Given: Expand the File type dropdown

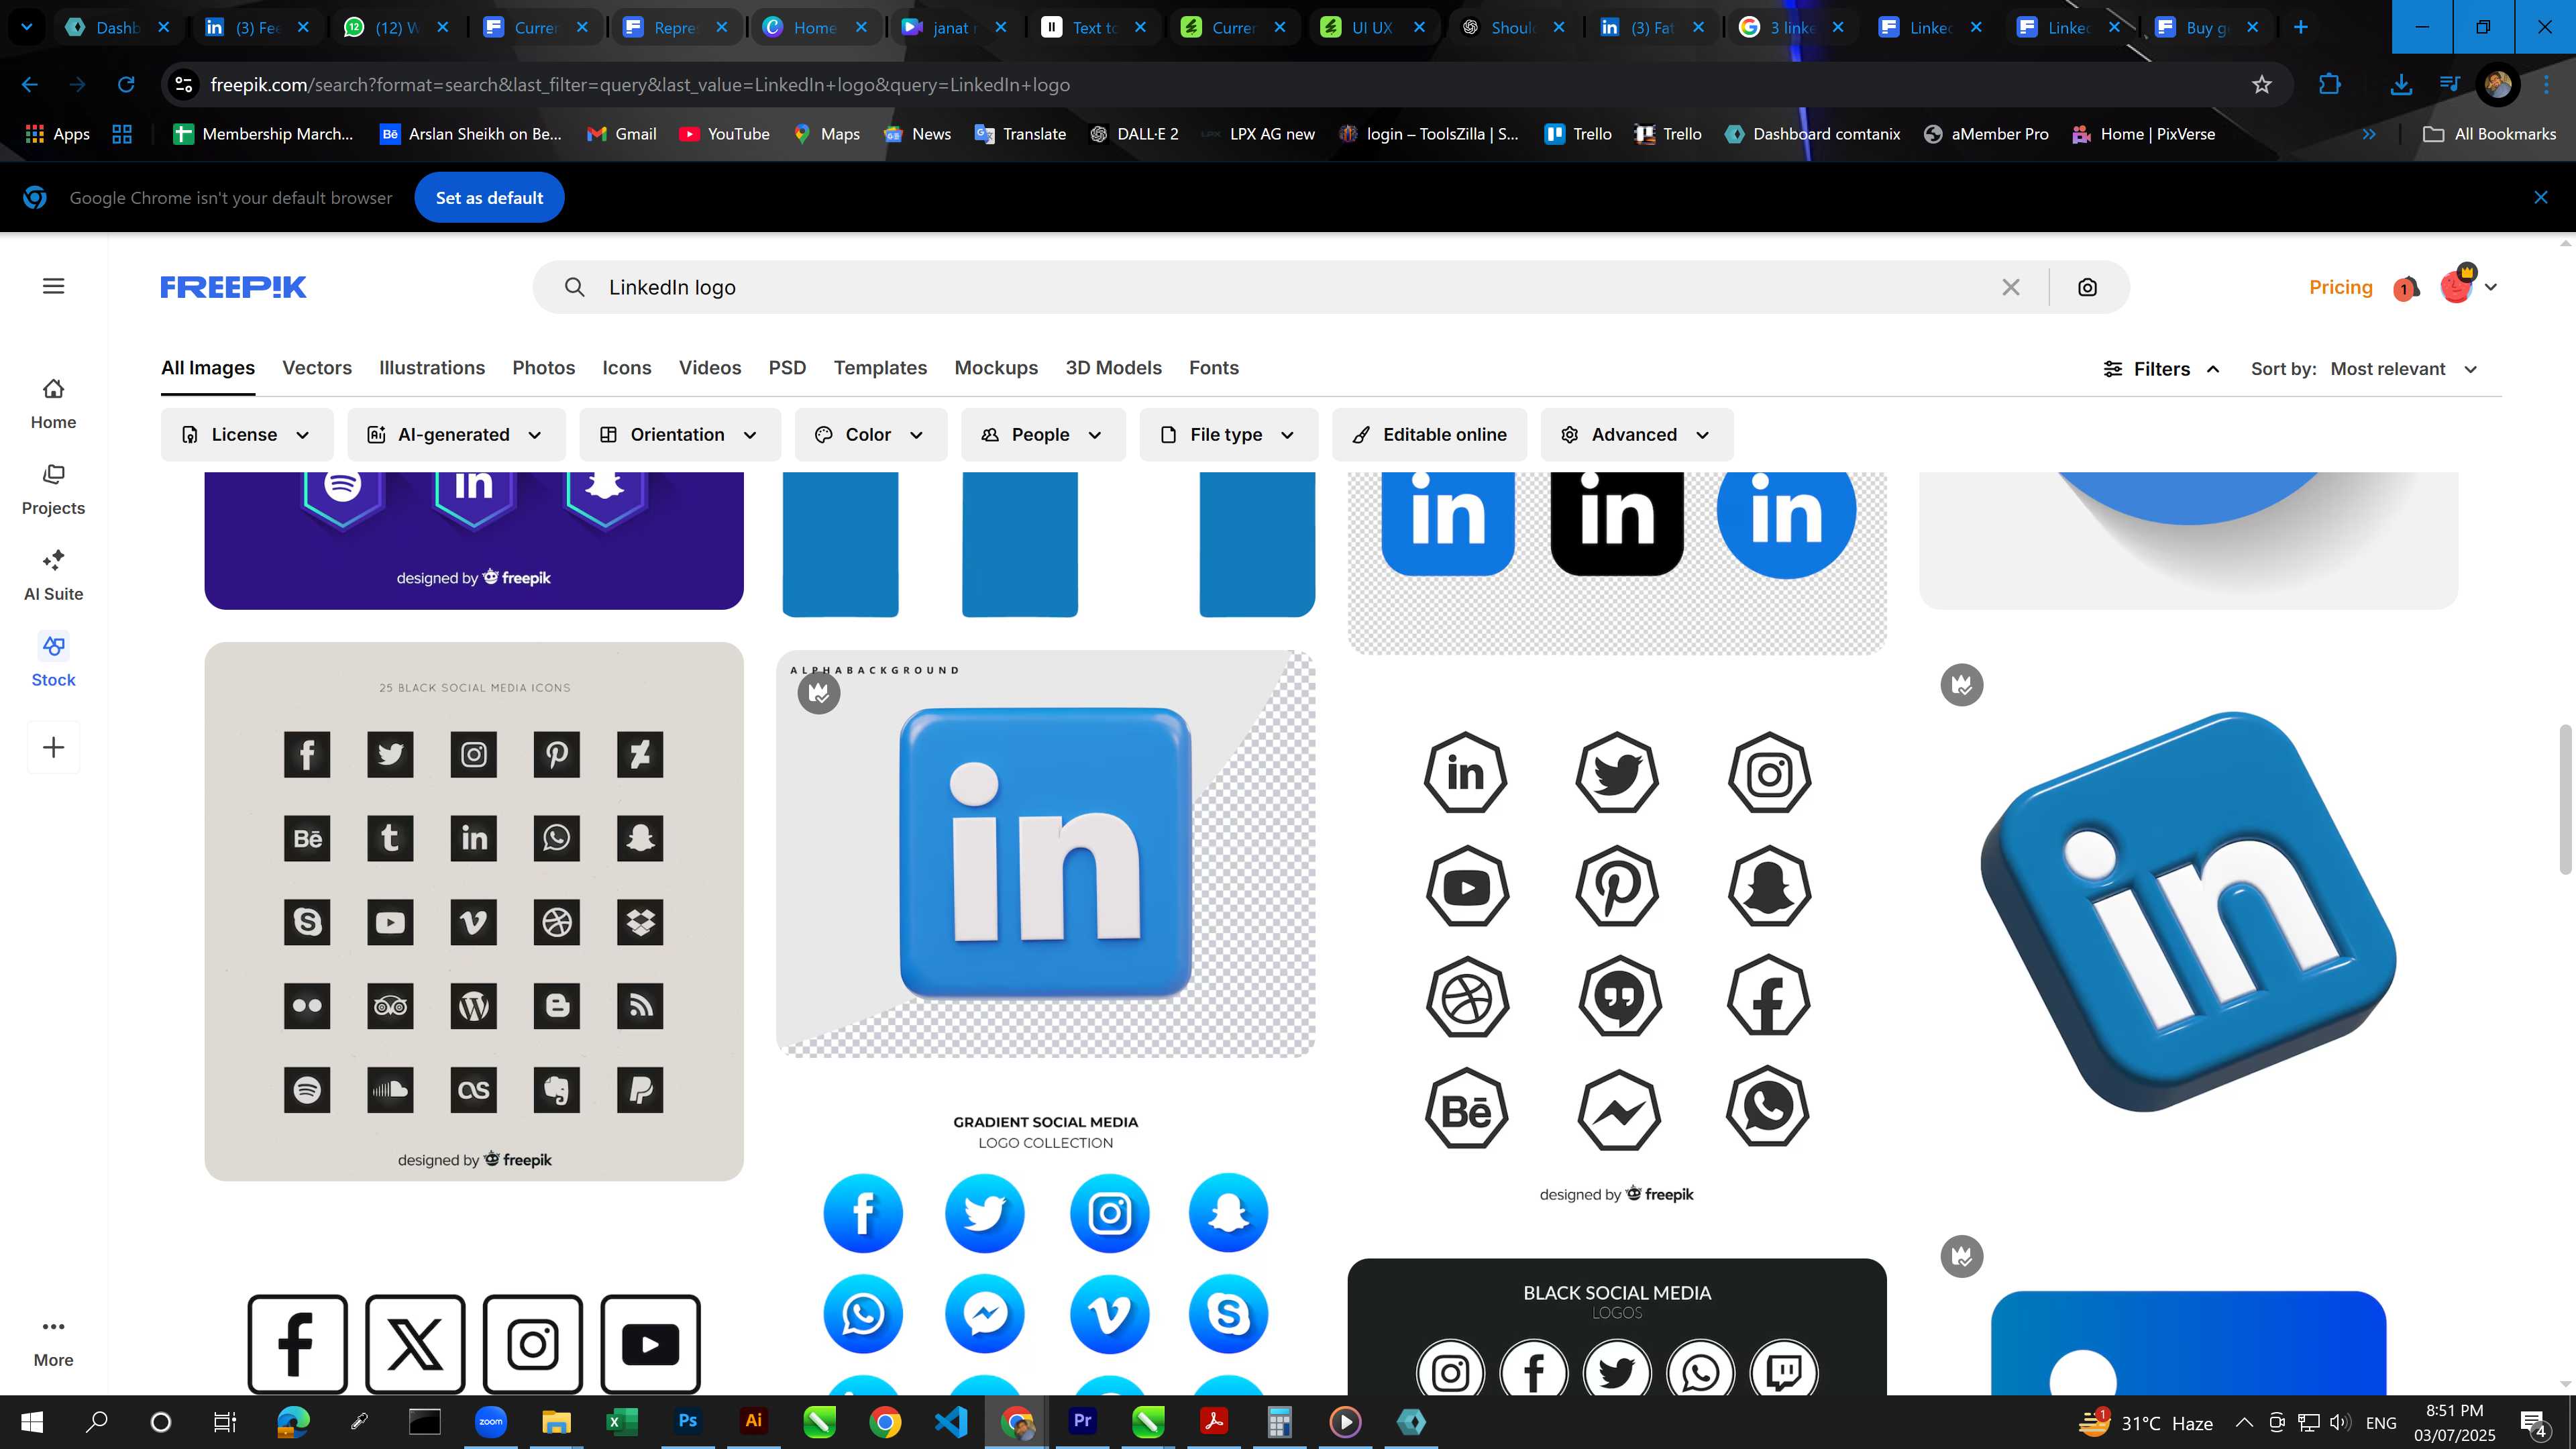Looking at the screenshot, I should [x=1228, y=434].
